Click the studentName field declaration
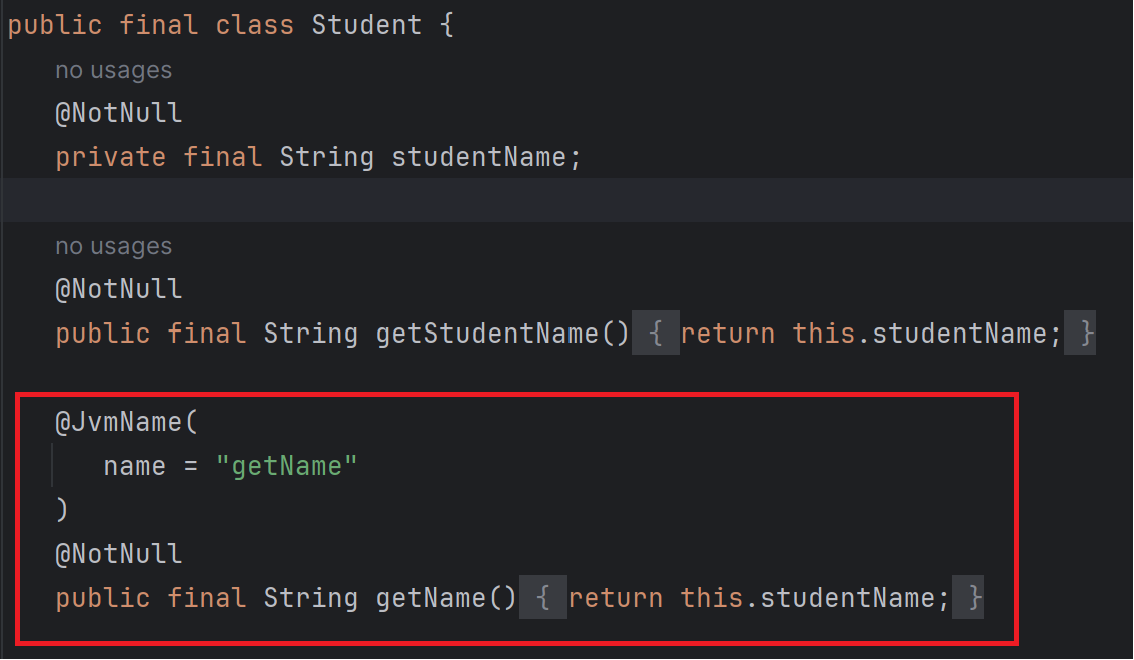The height and width of the screenshot is (660, 1134). point(478,158)
